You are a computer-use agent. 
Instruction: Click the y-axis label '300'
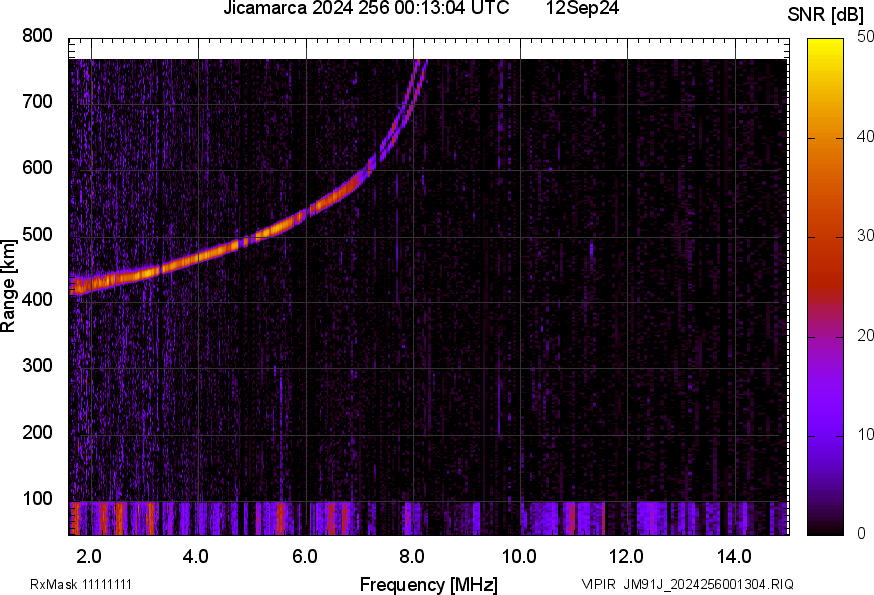pyautogui.click(x=37, y=366)
